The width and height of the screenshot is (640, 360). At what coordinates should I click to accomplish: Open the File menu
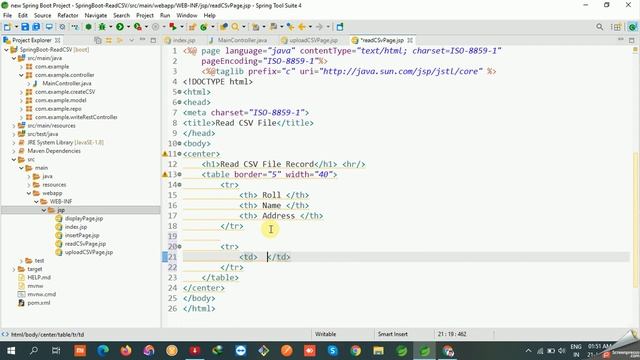pos(7,15)
